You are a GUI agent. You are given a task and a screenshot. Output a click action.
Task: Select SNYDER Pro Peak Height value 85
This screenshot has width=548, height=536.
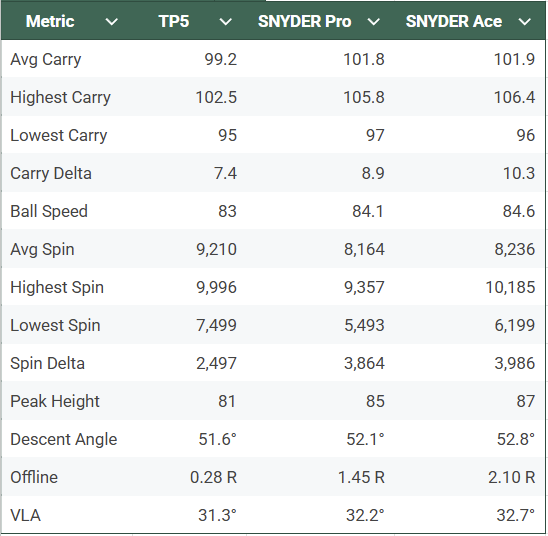[375, 401]
